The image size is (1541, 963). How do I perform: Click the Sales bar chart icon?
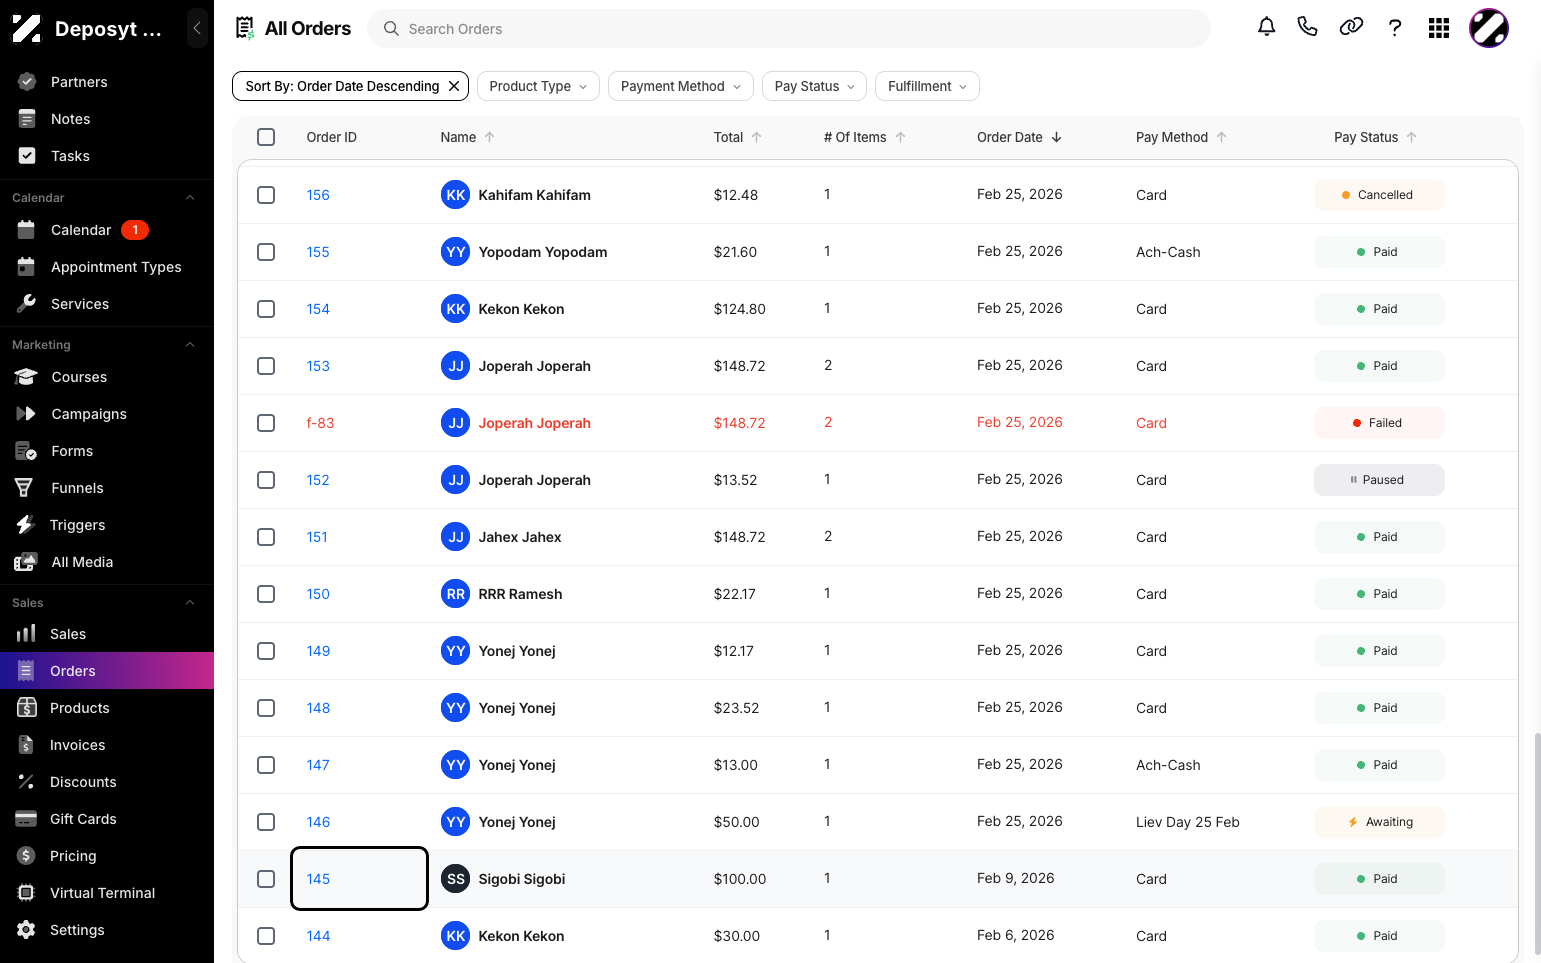click(26, 634)
